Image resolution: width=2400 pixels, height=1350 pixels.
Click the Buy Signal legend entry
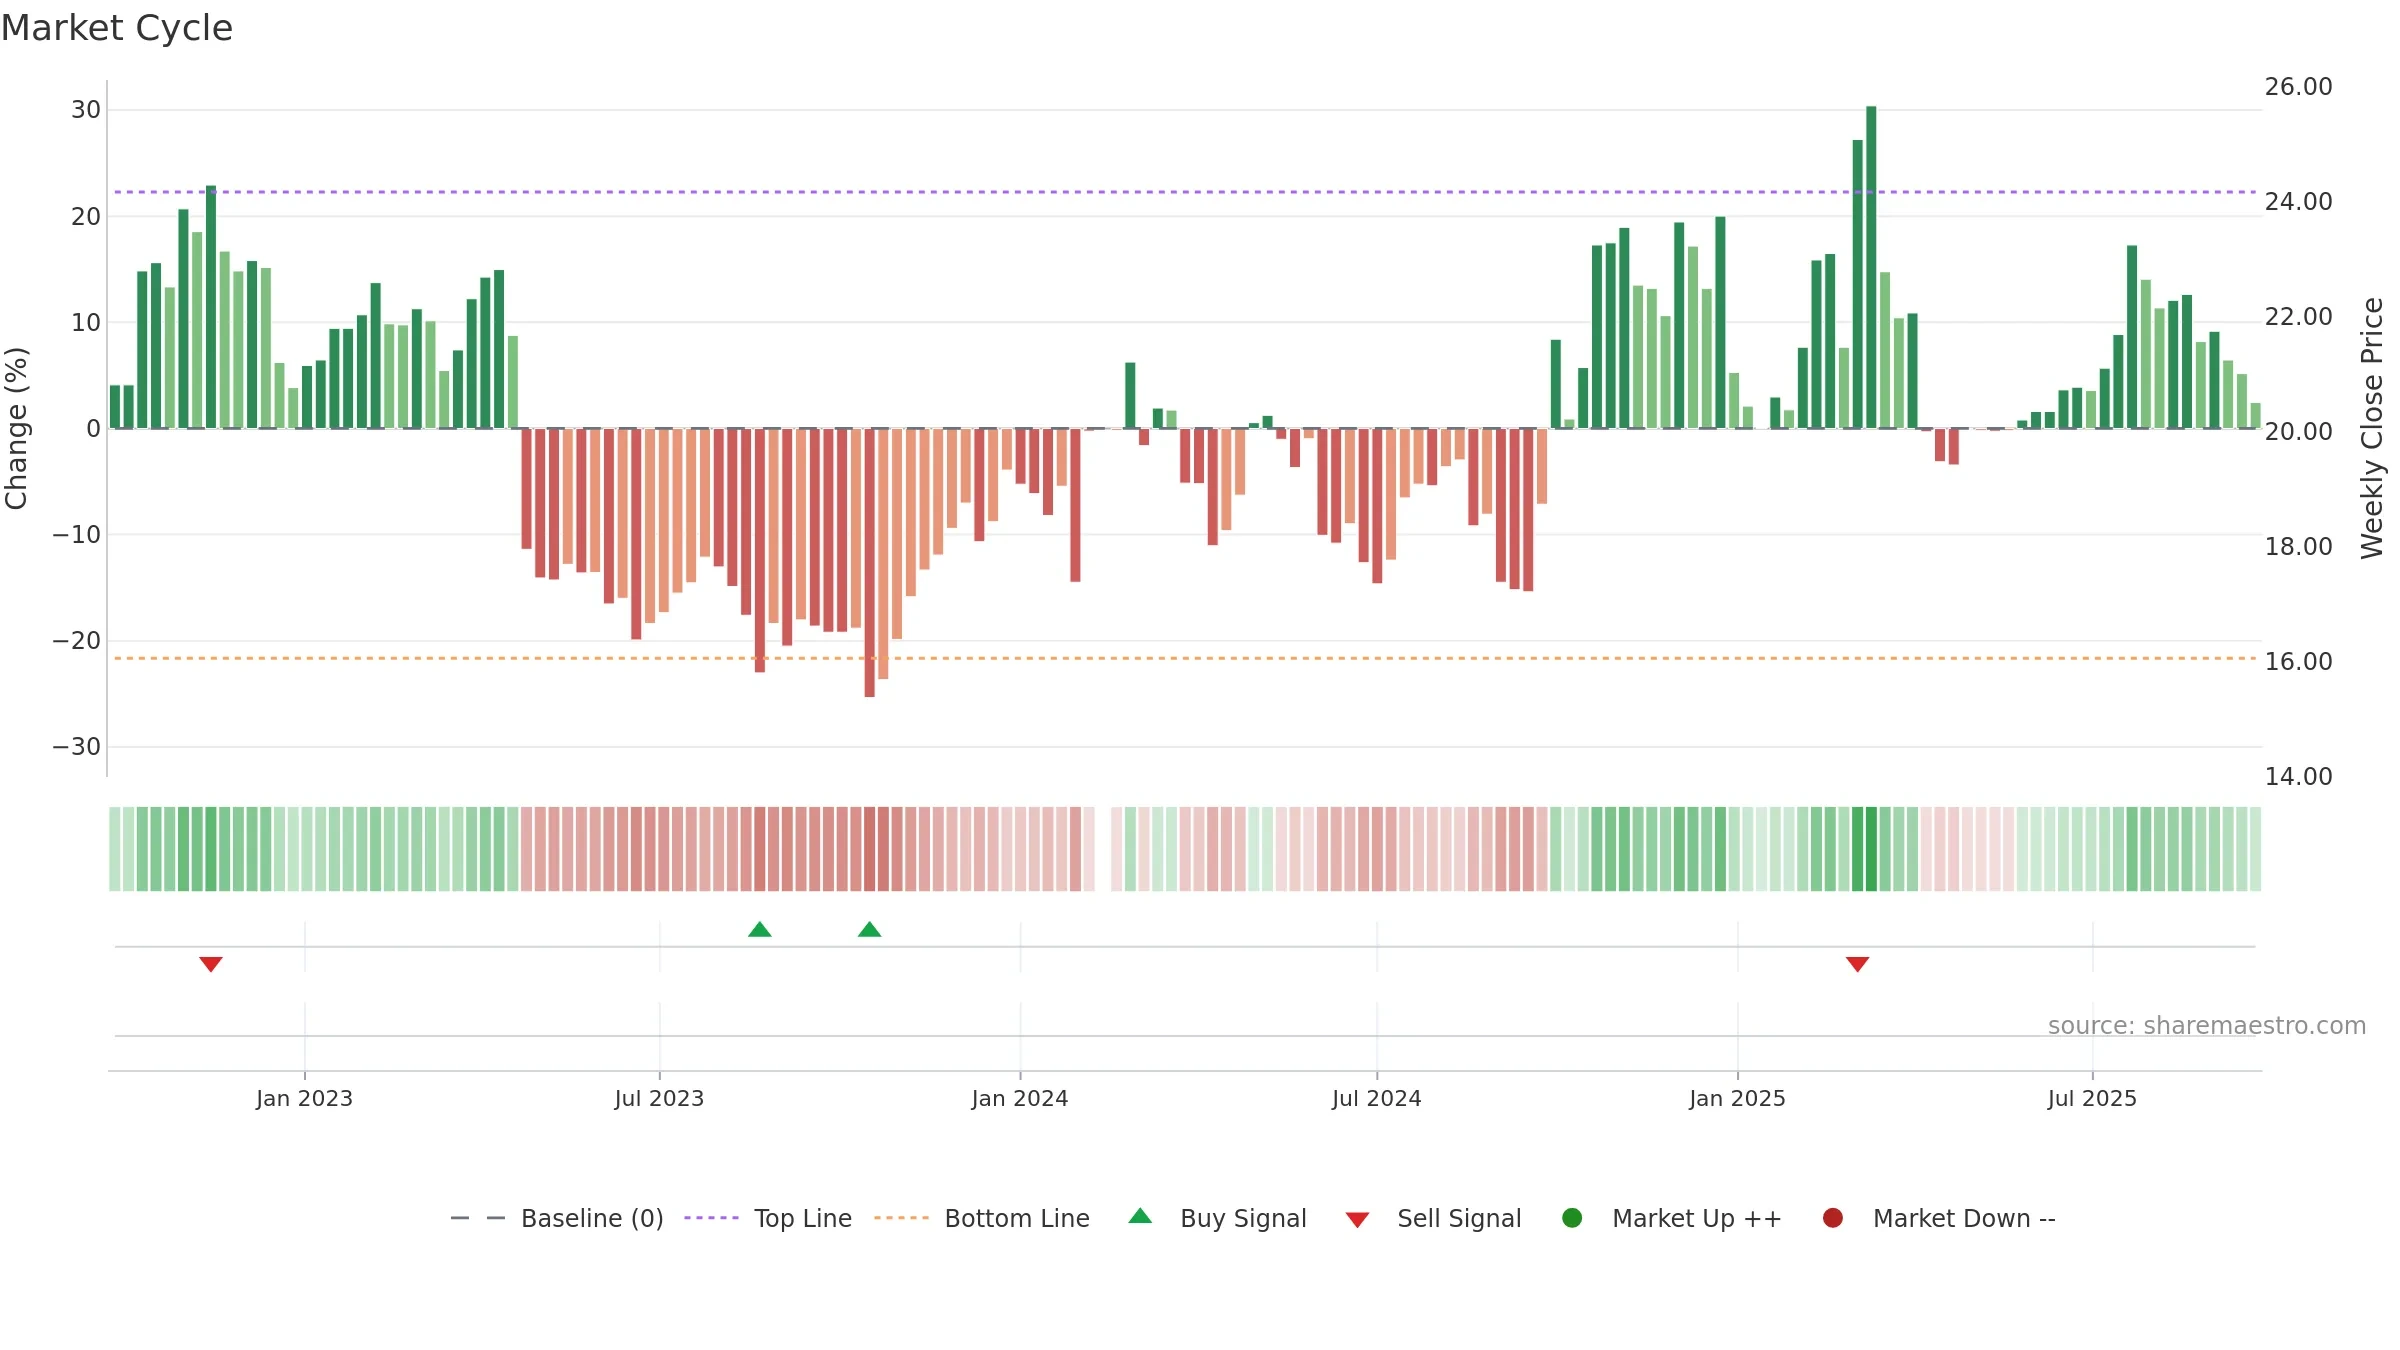click(1217, 1218)
